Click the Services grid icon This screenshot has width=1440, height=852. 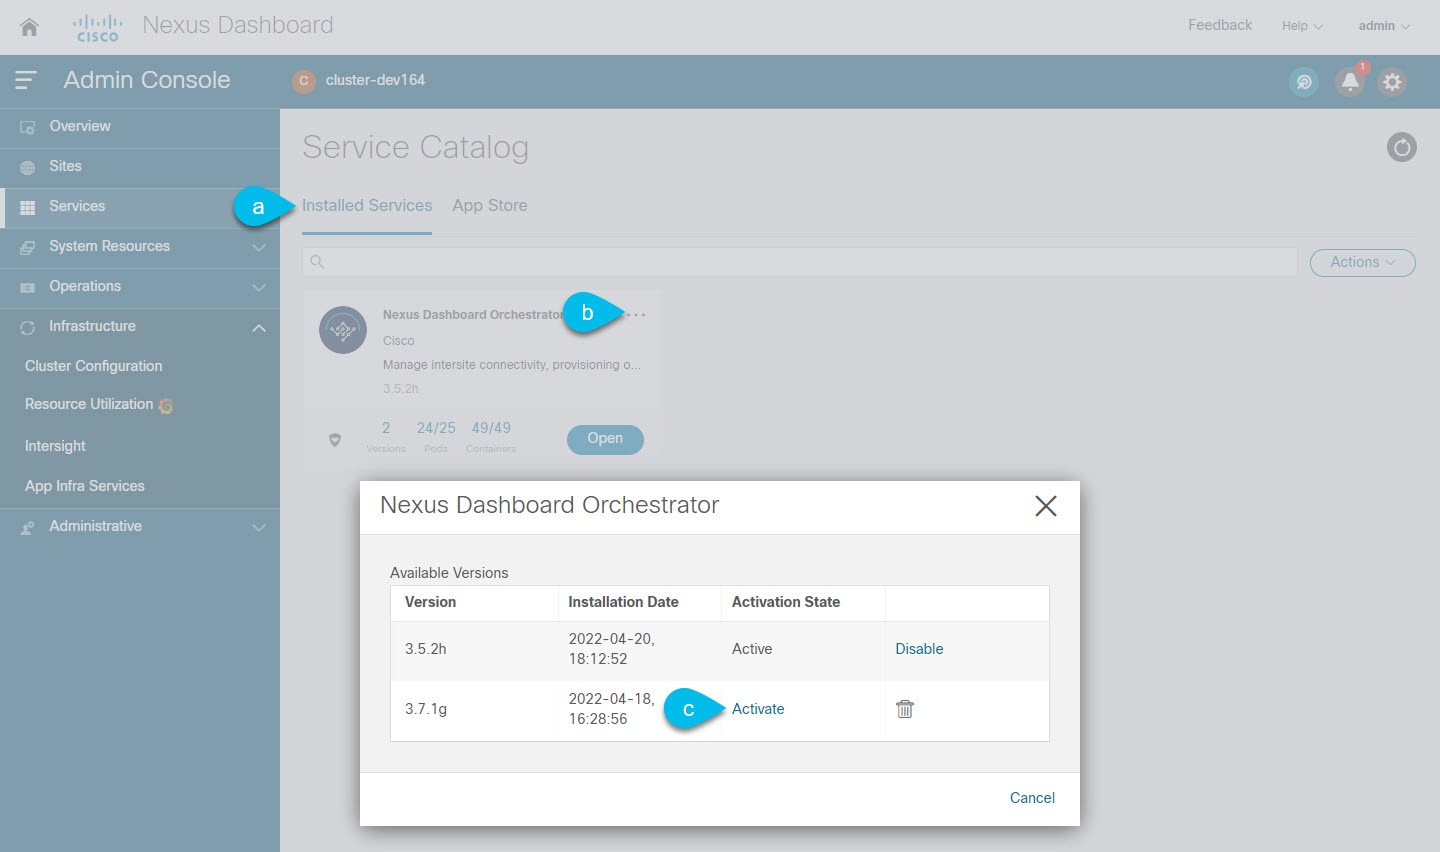(x=28, y=207)
